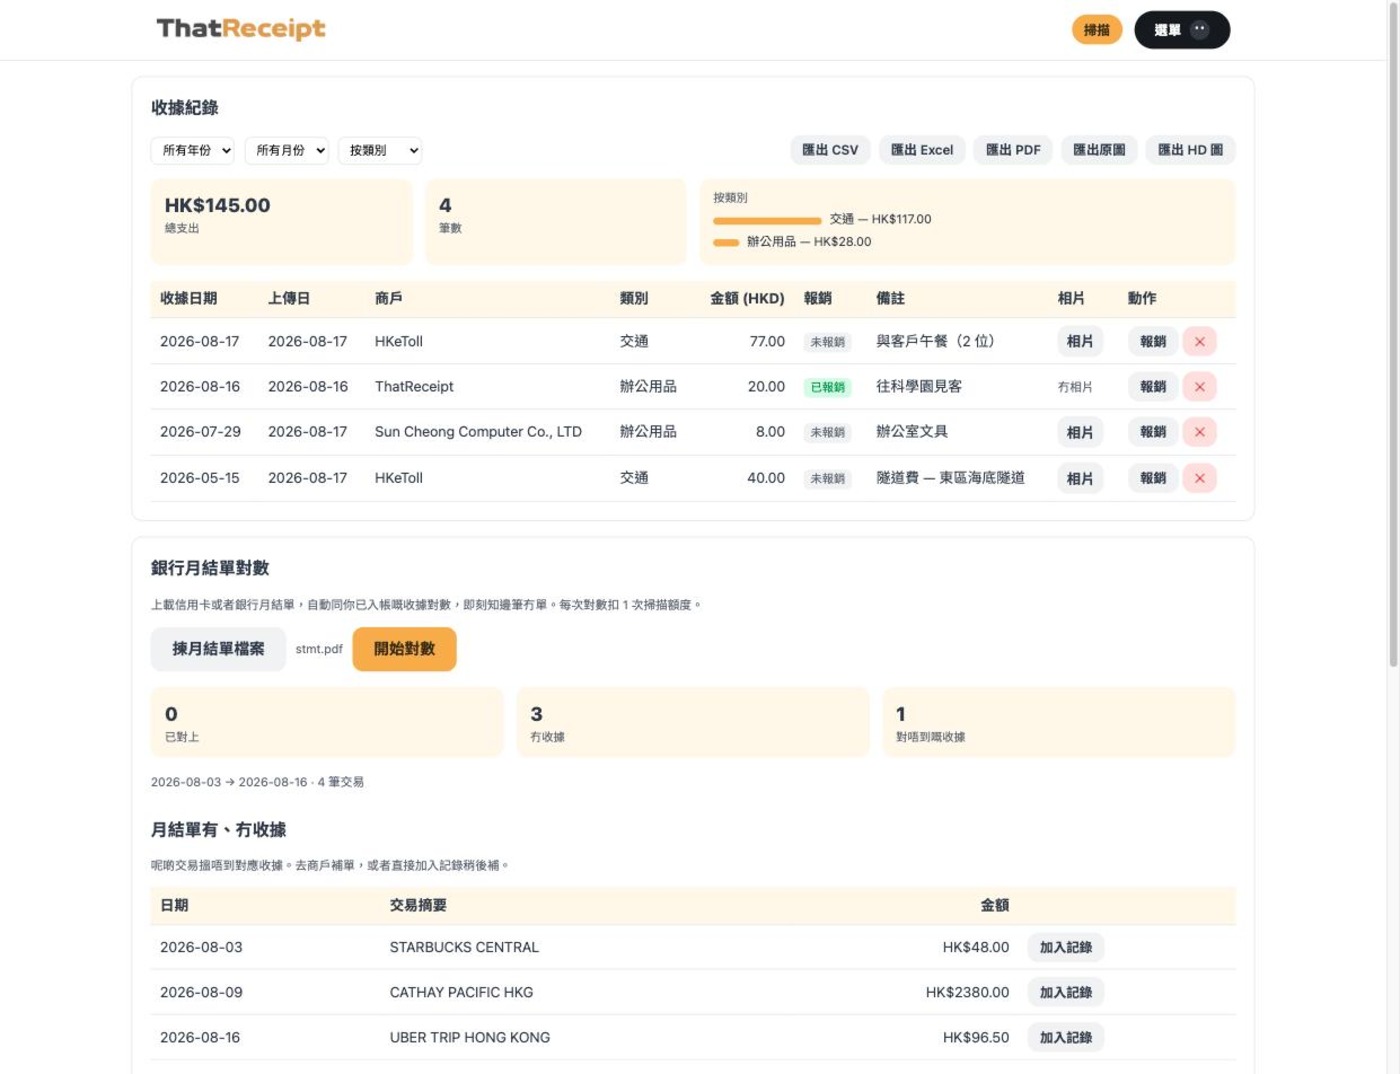Click the face icon in the 選單 button
1400x1074 pixels.
1200,29
